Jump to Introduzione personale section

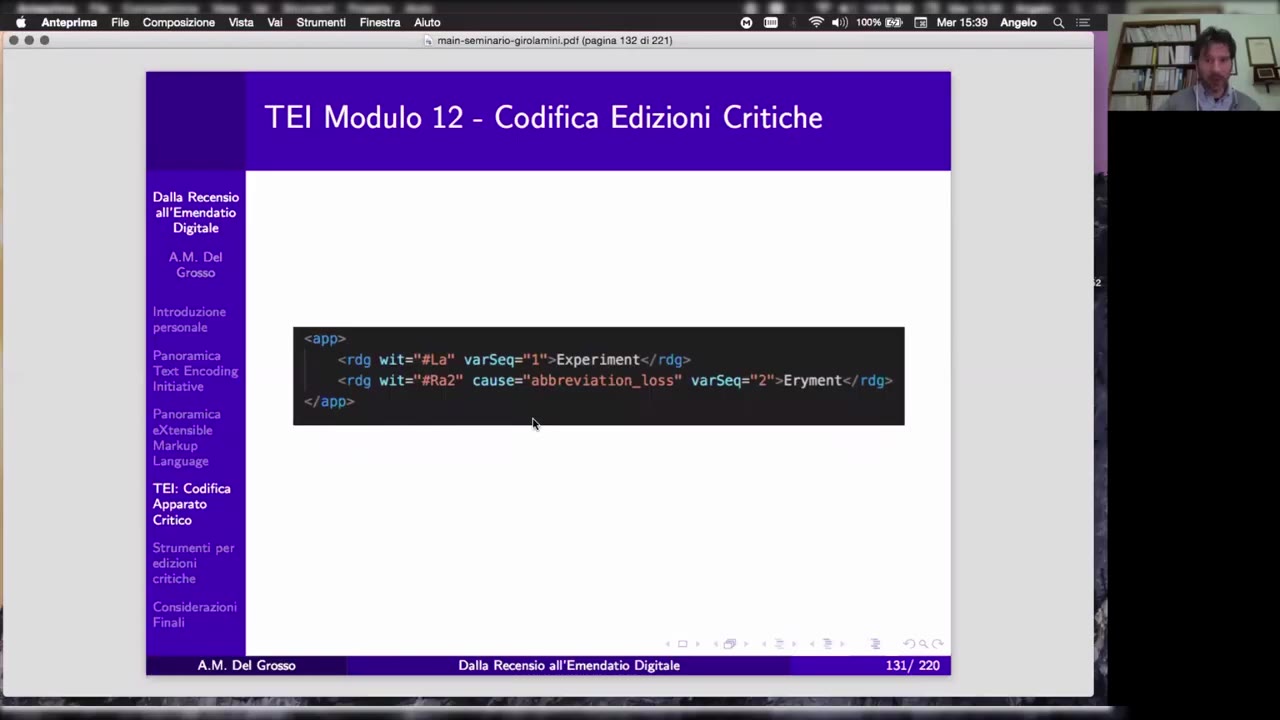point(189,320)
